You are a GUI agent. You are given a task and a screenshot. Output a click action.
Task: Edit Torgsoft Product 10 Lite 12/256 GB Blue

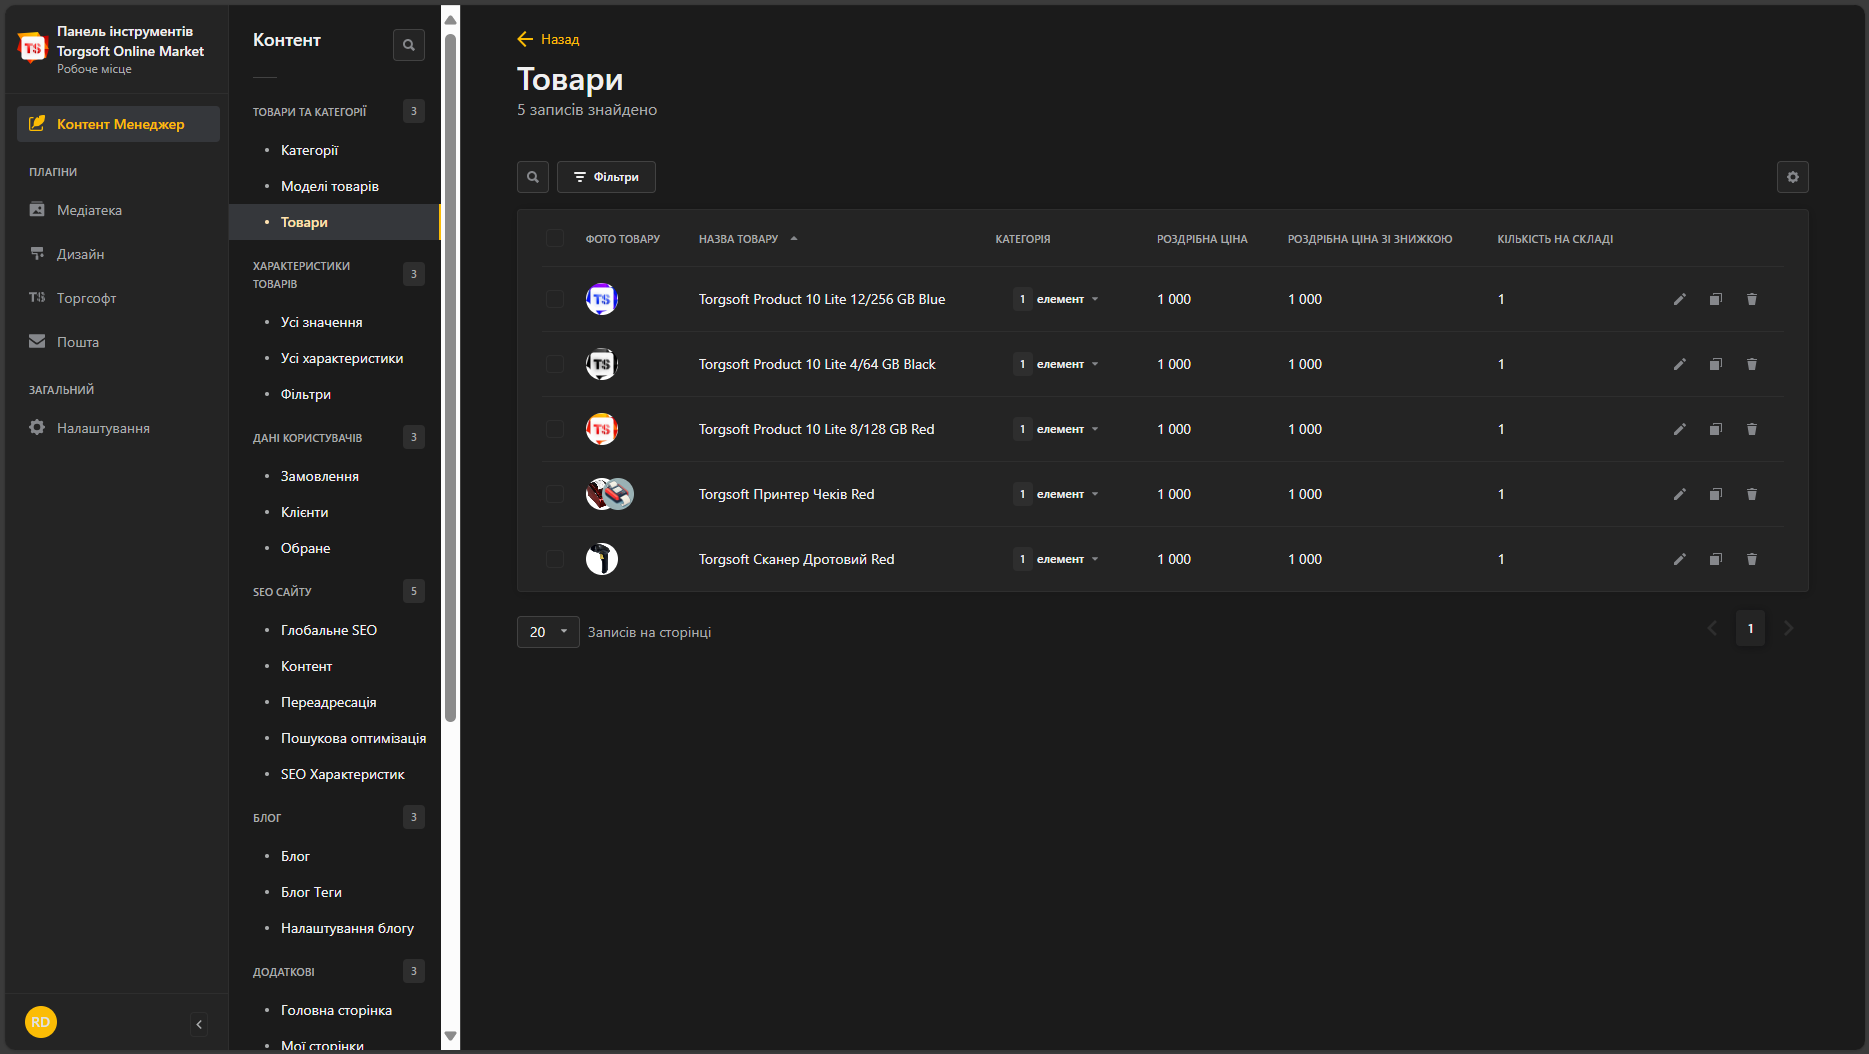pos(1680,299)
